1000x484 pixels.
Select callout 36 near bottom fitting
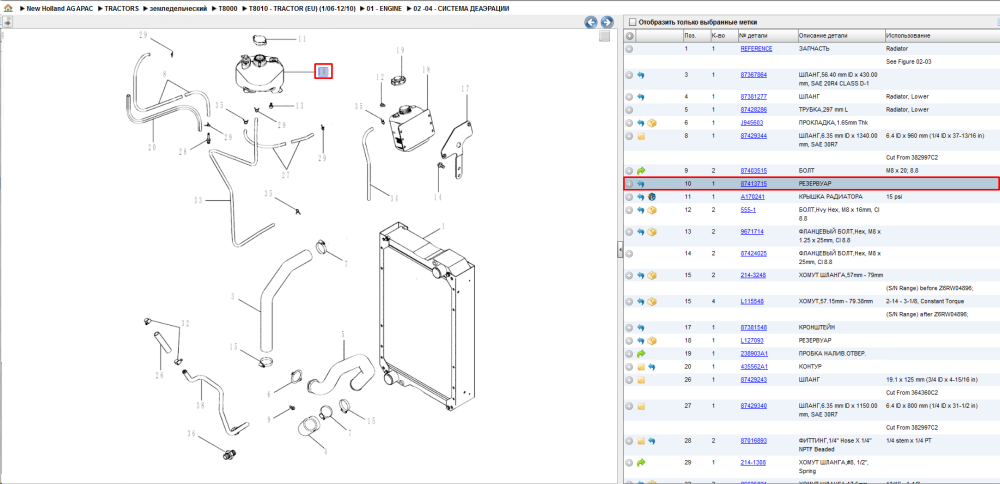pyautogui.click(x=191, y=434)
